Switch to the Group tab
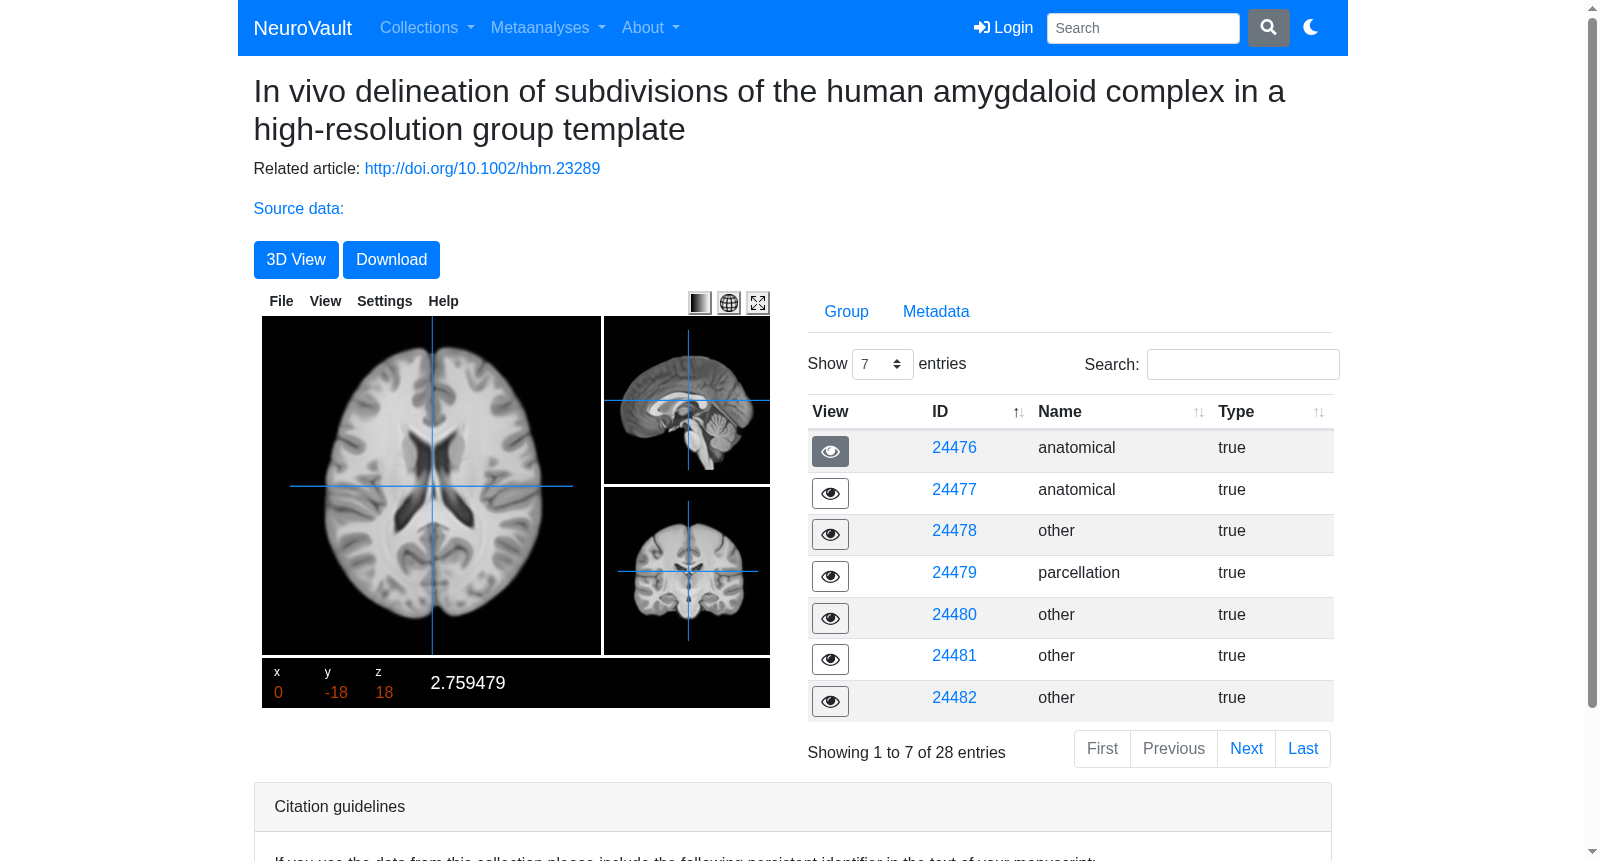 click(x=847, y=312)
